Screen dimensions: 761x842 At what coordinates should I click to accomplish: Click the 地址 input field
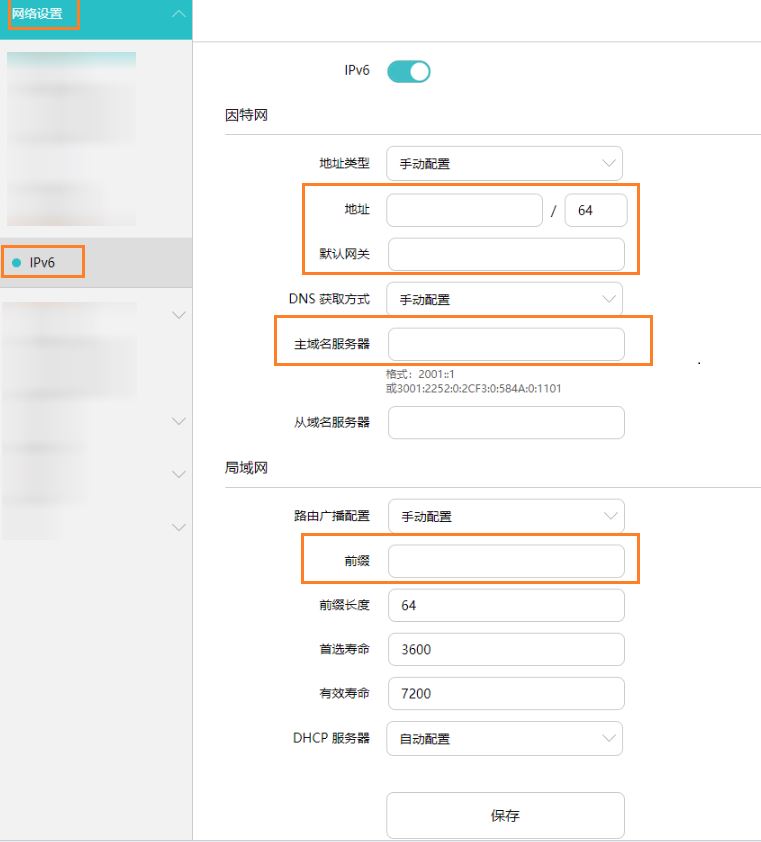click(x=464, y=209)
